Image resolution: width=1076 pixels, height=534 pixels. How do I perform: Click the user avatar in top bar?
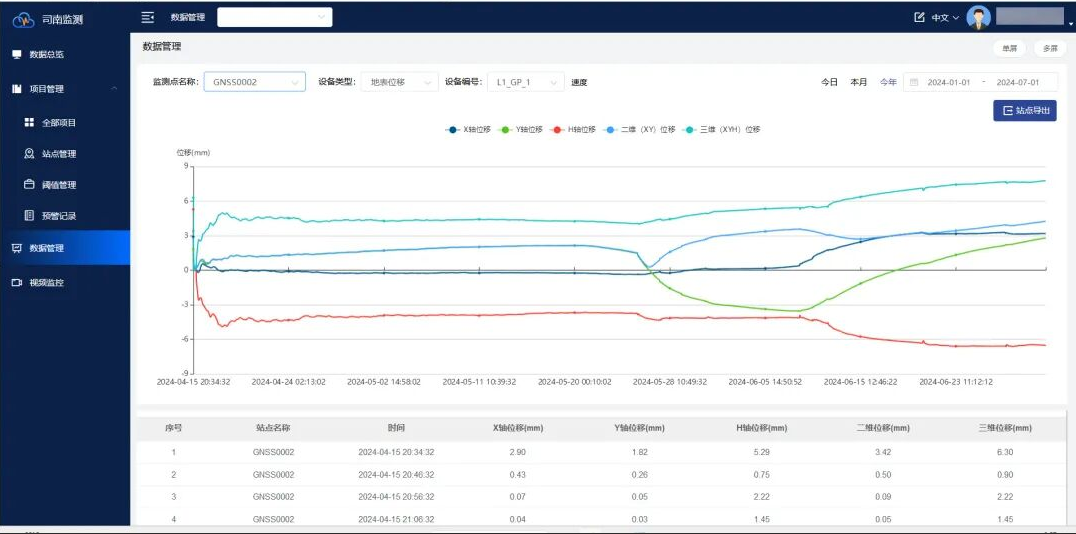coord(979,17)
